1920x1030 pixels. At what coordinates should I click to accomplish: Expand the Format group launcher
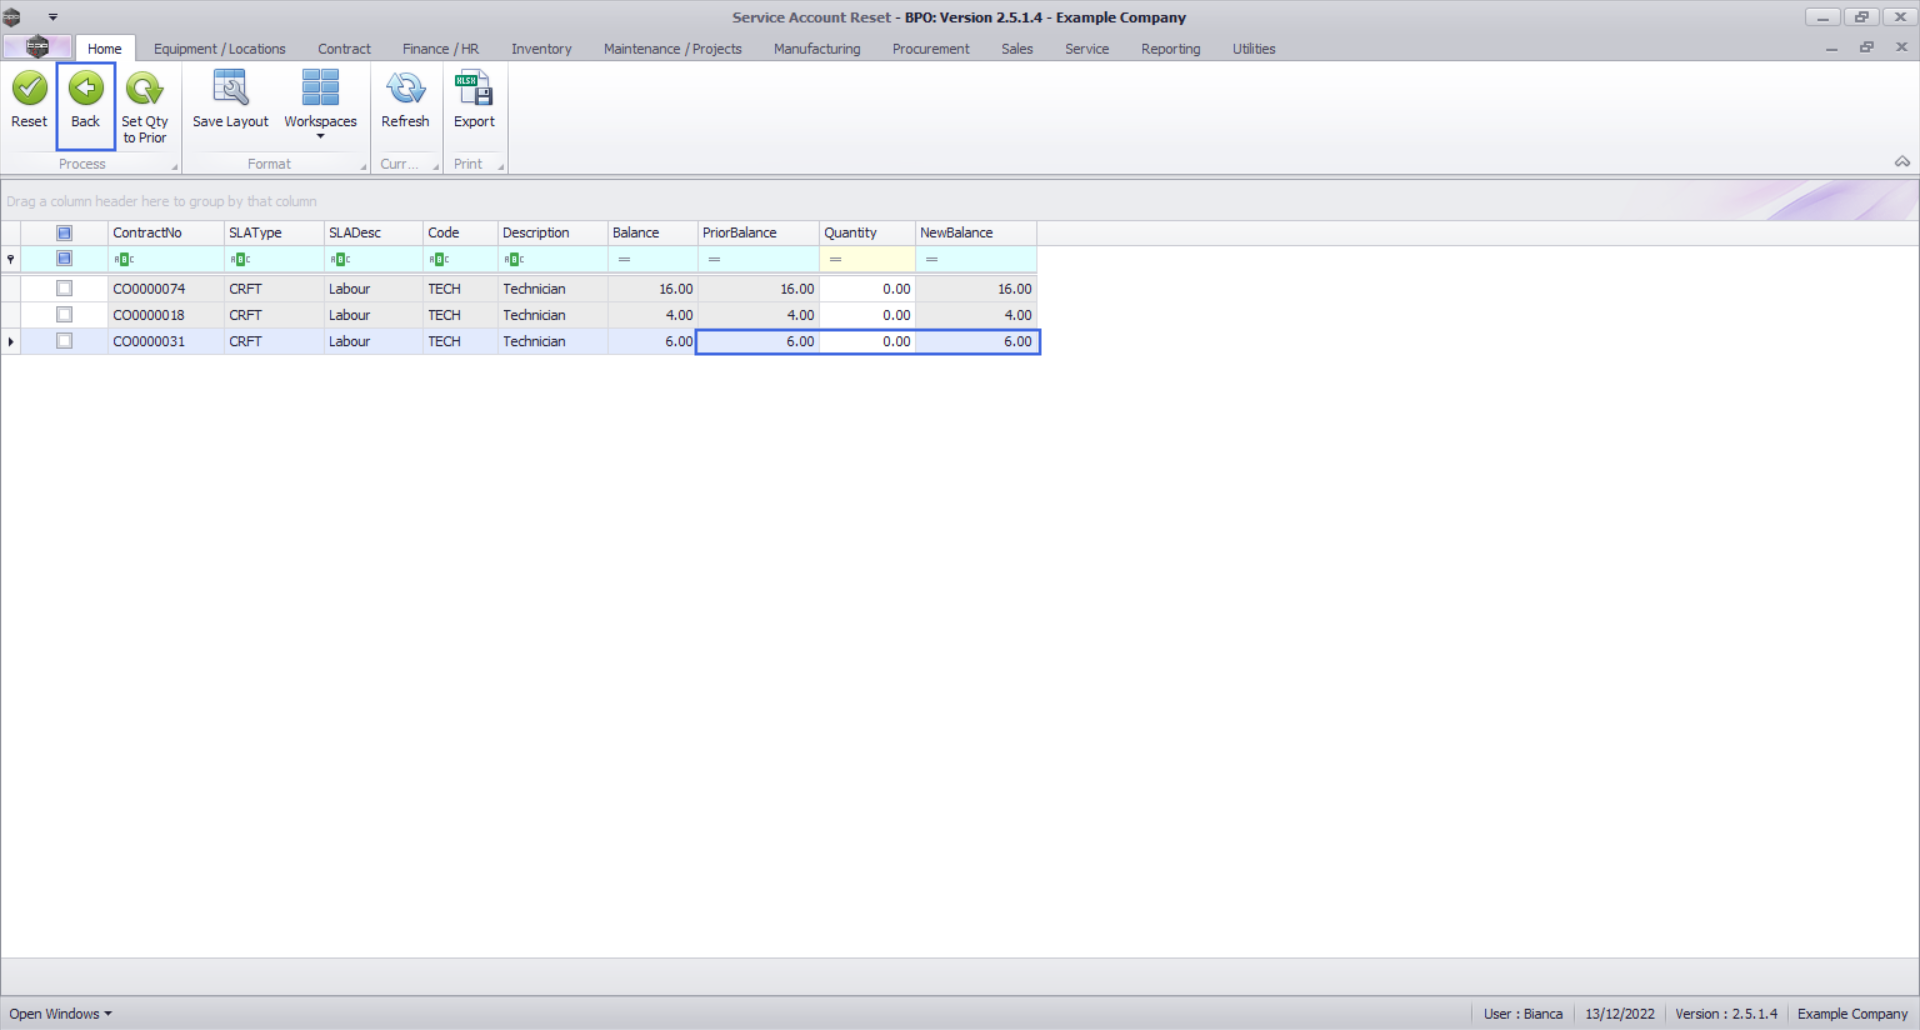pyautogui.click(x=363, y=167)
